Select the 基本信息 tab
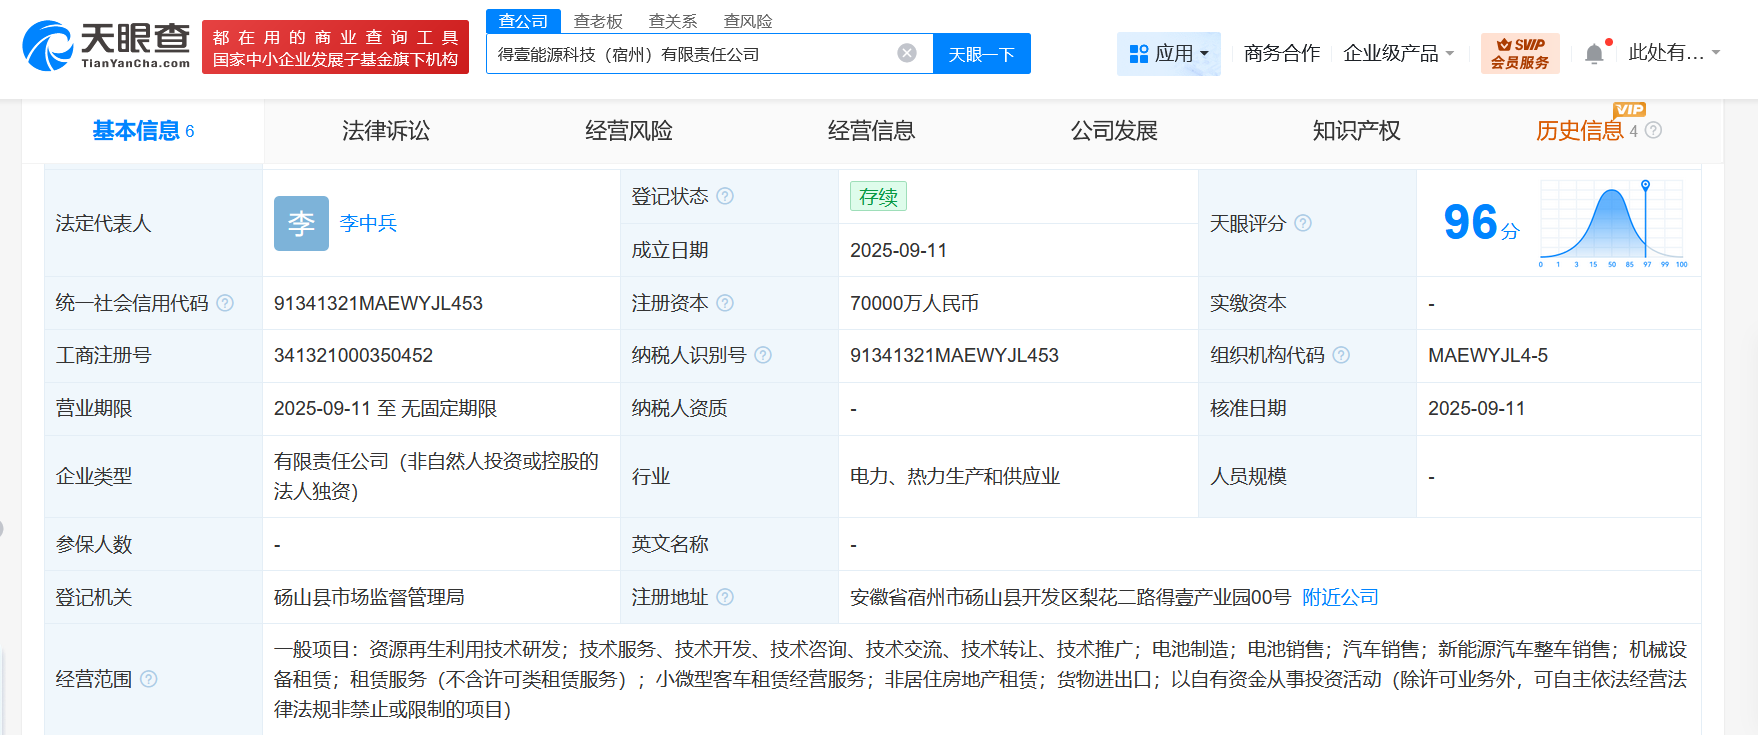 tap(143, 131)
